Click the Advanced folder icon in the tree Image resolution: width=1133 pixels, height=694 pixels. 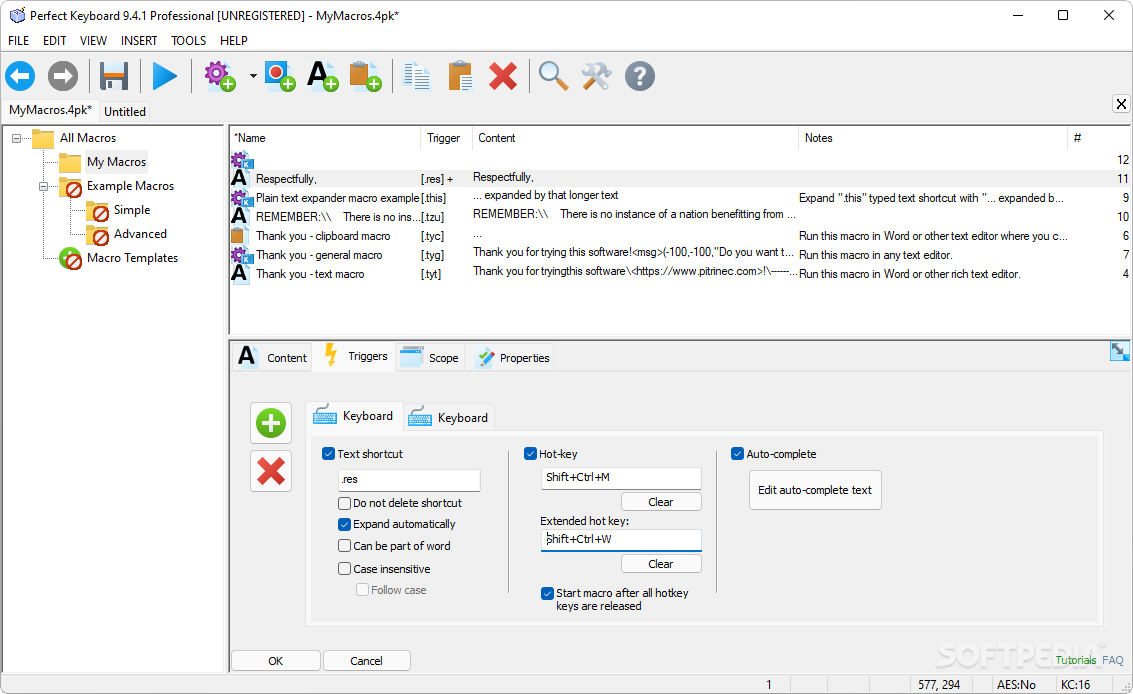pos(98,235)
